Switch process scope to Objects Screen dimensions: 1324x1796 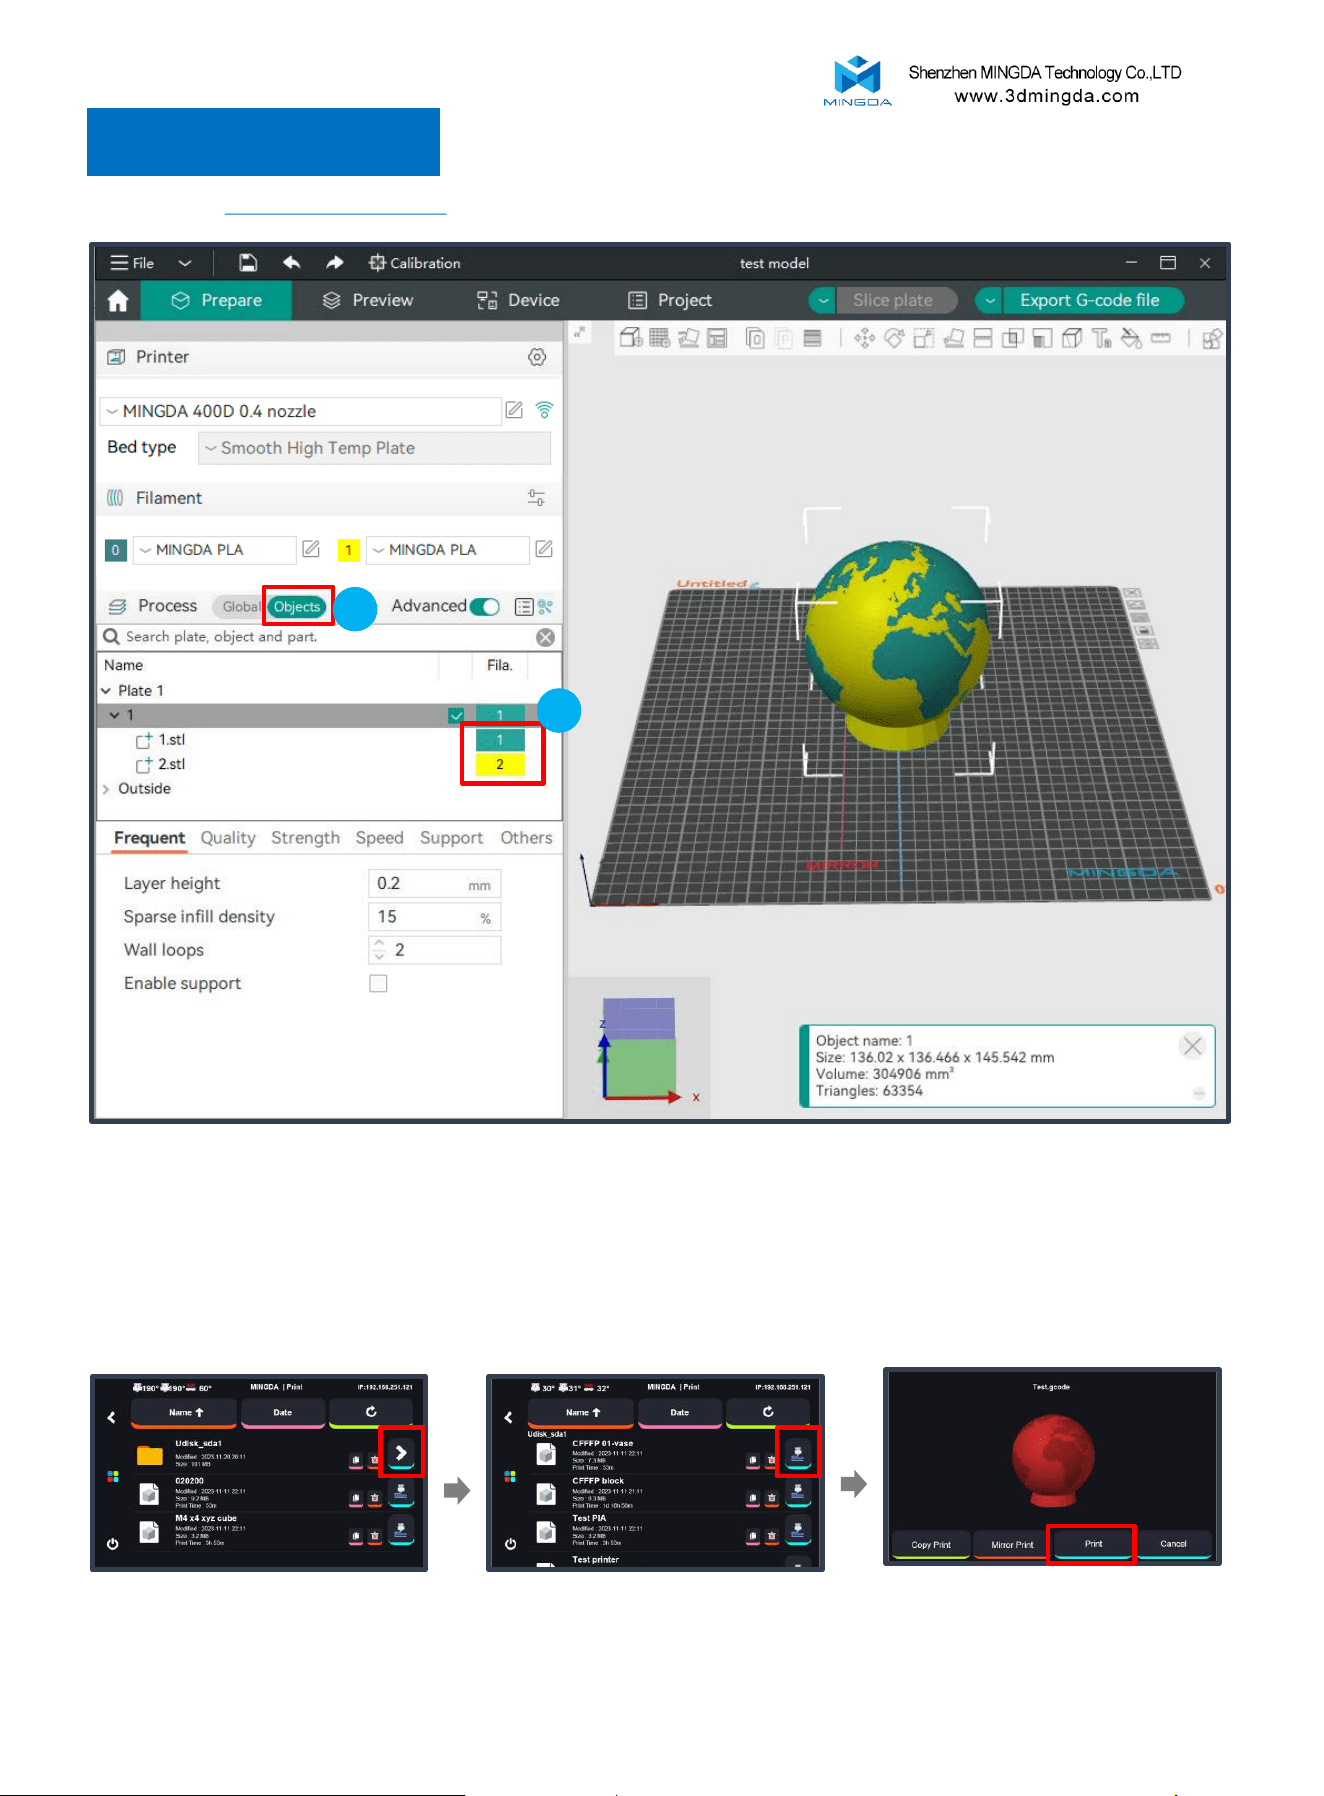(x=297, y=606)
